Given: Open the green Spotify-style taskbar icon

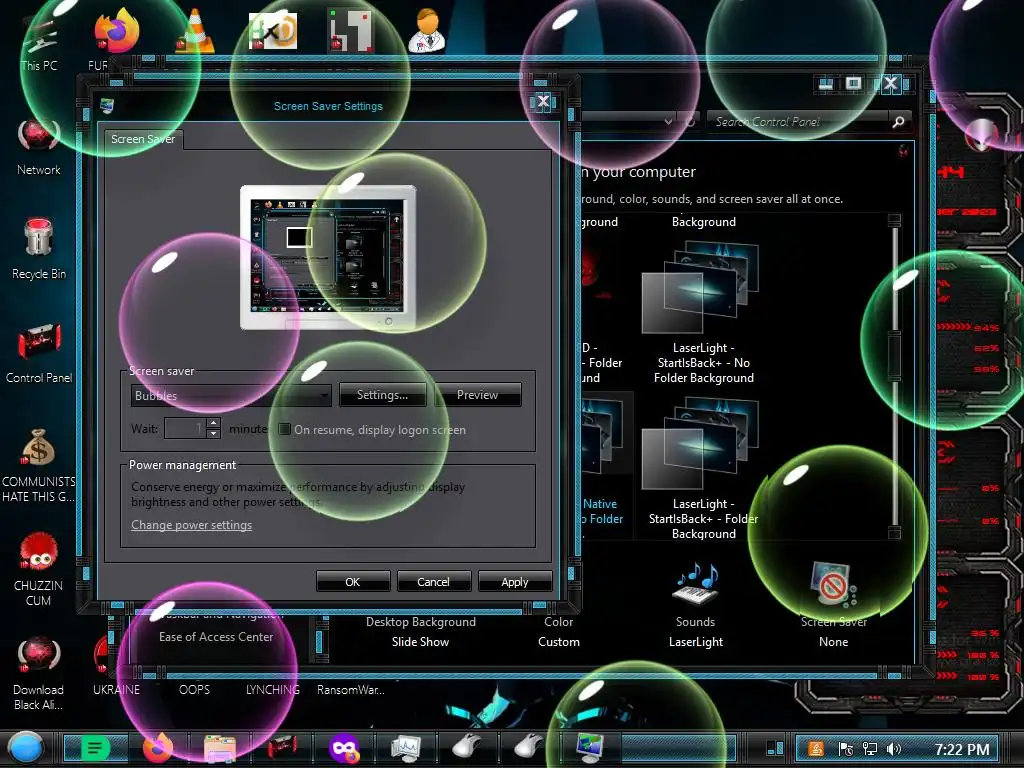Looking at the screenshot, I should pyautogui.click(x=95, y=748).
